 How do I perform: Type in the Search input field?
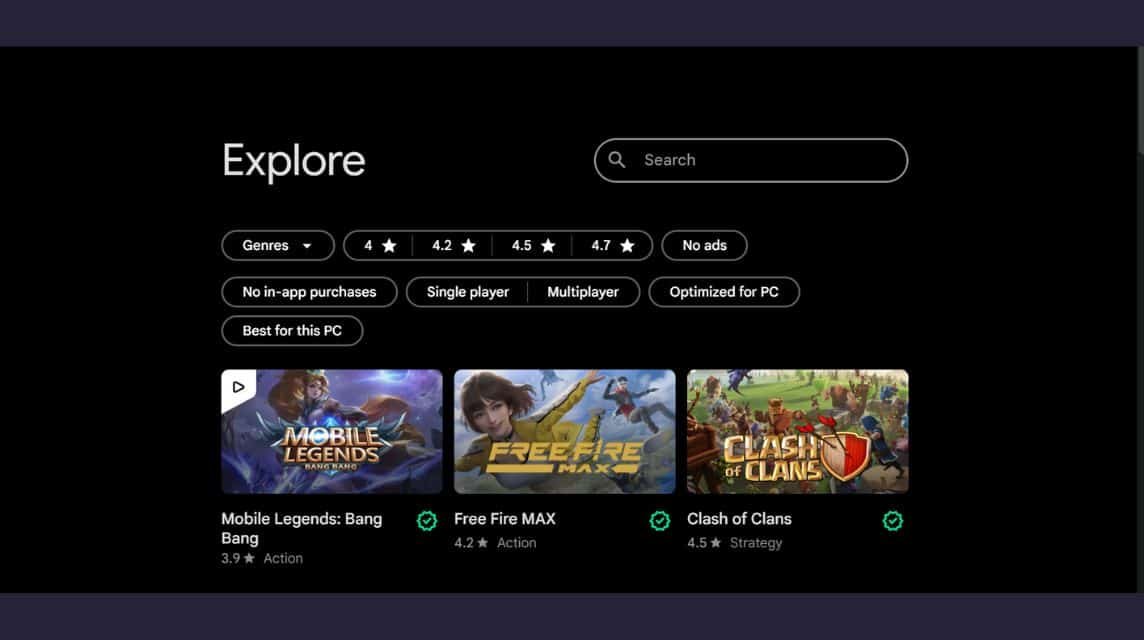[765, 160]
